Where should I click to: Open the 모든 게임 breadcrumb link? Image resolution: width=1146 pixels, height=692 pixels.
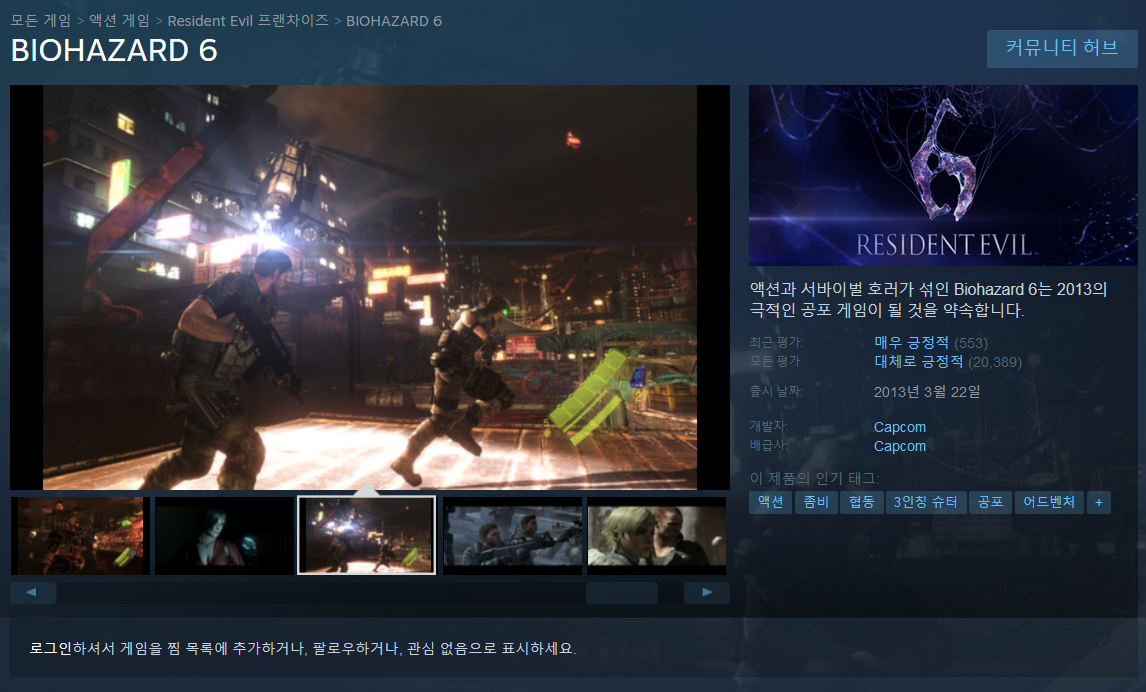41,20
